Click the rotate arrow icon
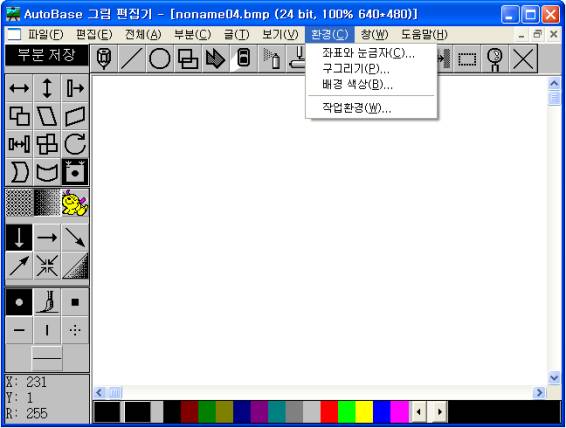The height and width of the screenshot is (428, 566). point(75,144)
